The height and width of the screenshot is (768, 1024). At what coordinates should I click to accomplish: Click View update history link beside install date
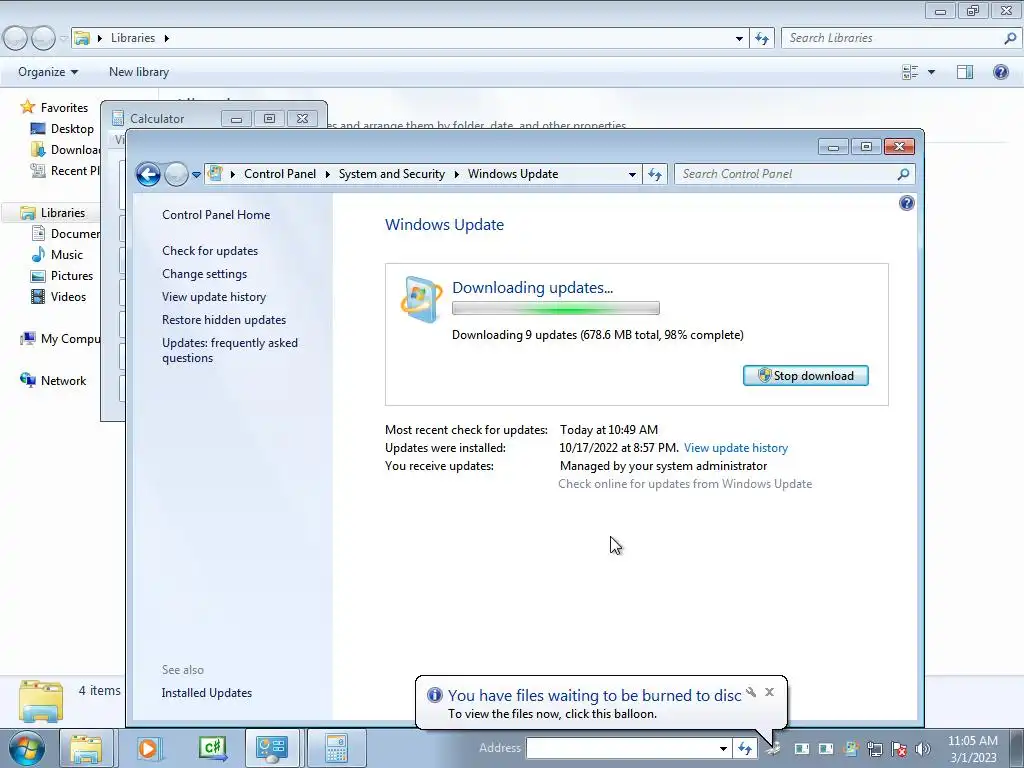(x=736, y=448)
